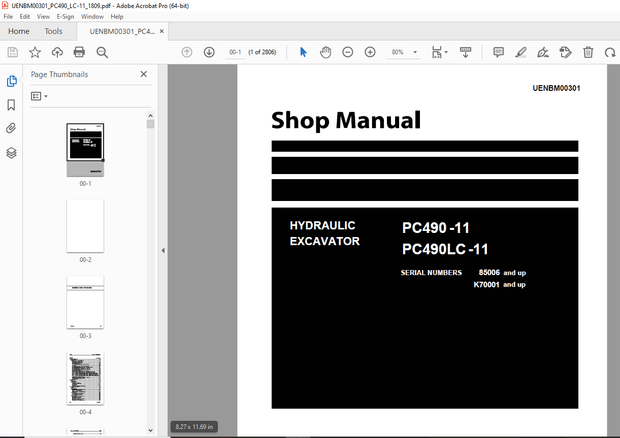Print the document using printer icon
This screenshot has width=620, height=438.
[79, 52]
